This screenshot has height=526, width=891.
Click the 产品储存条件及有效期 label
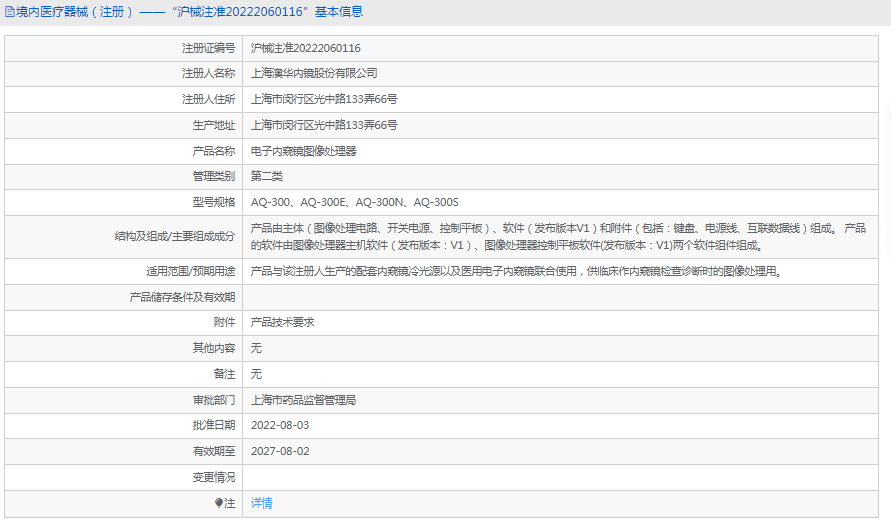[182, 297]
